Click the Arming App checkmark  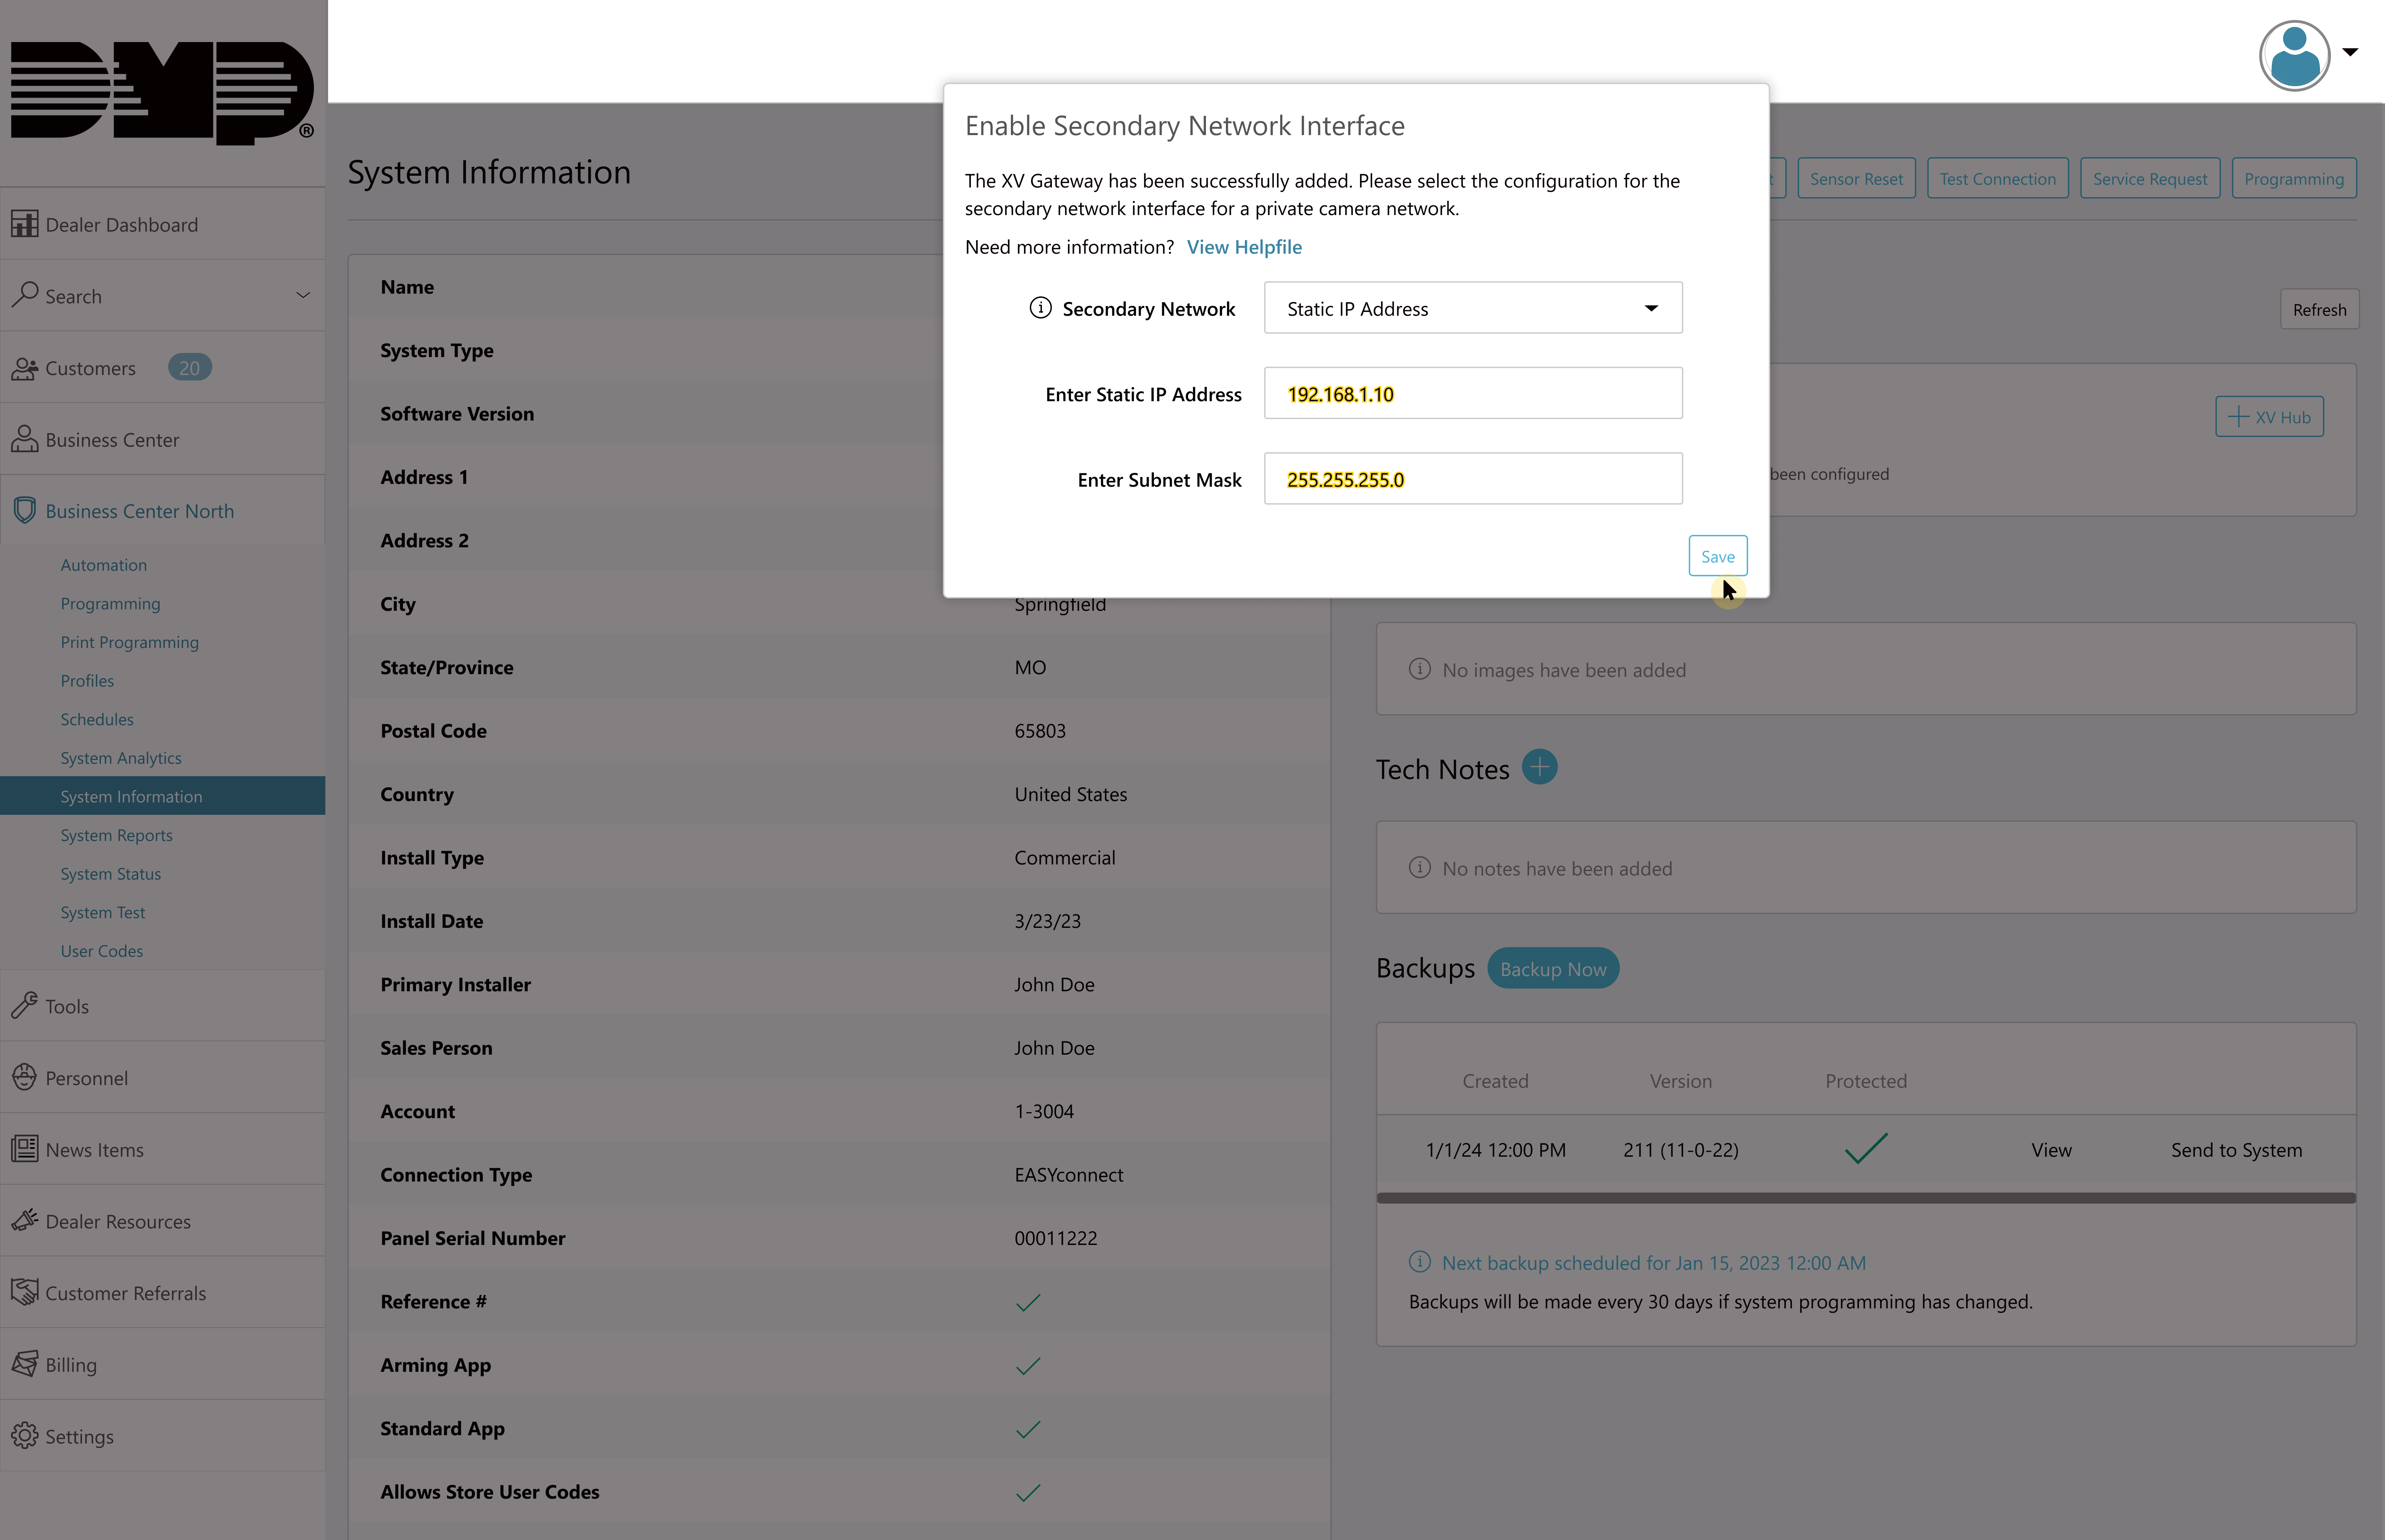tap(1028, 1366)
